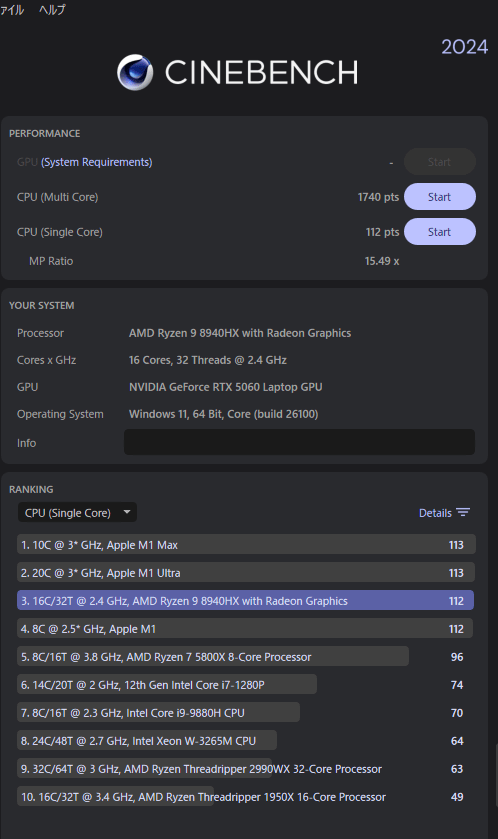Select highlighted Ryzen 9 8940HX ranking row
This screenshot has width=498, height=839.
(246, 600)
